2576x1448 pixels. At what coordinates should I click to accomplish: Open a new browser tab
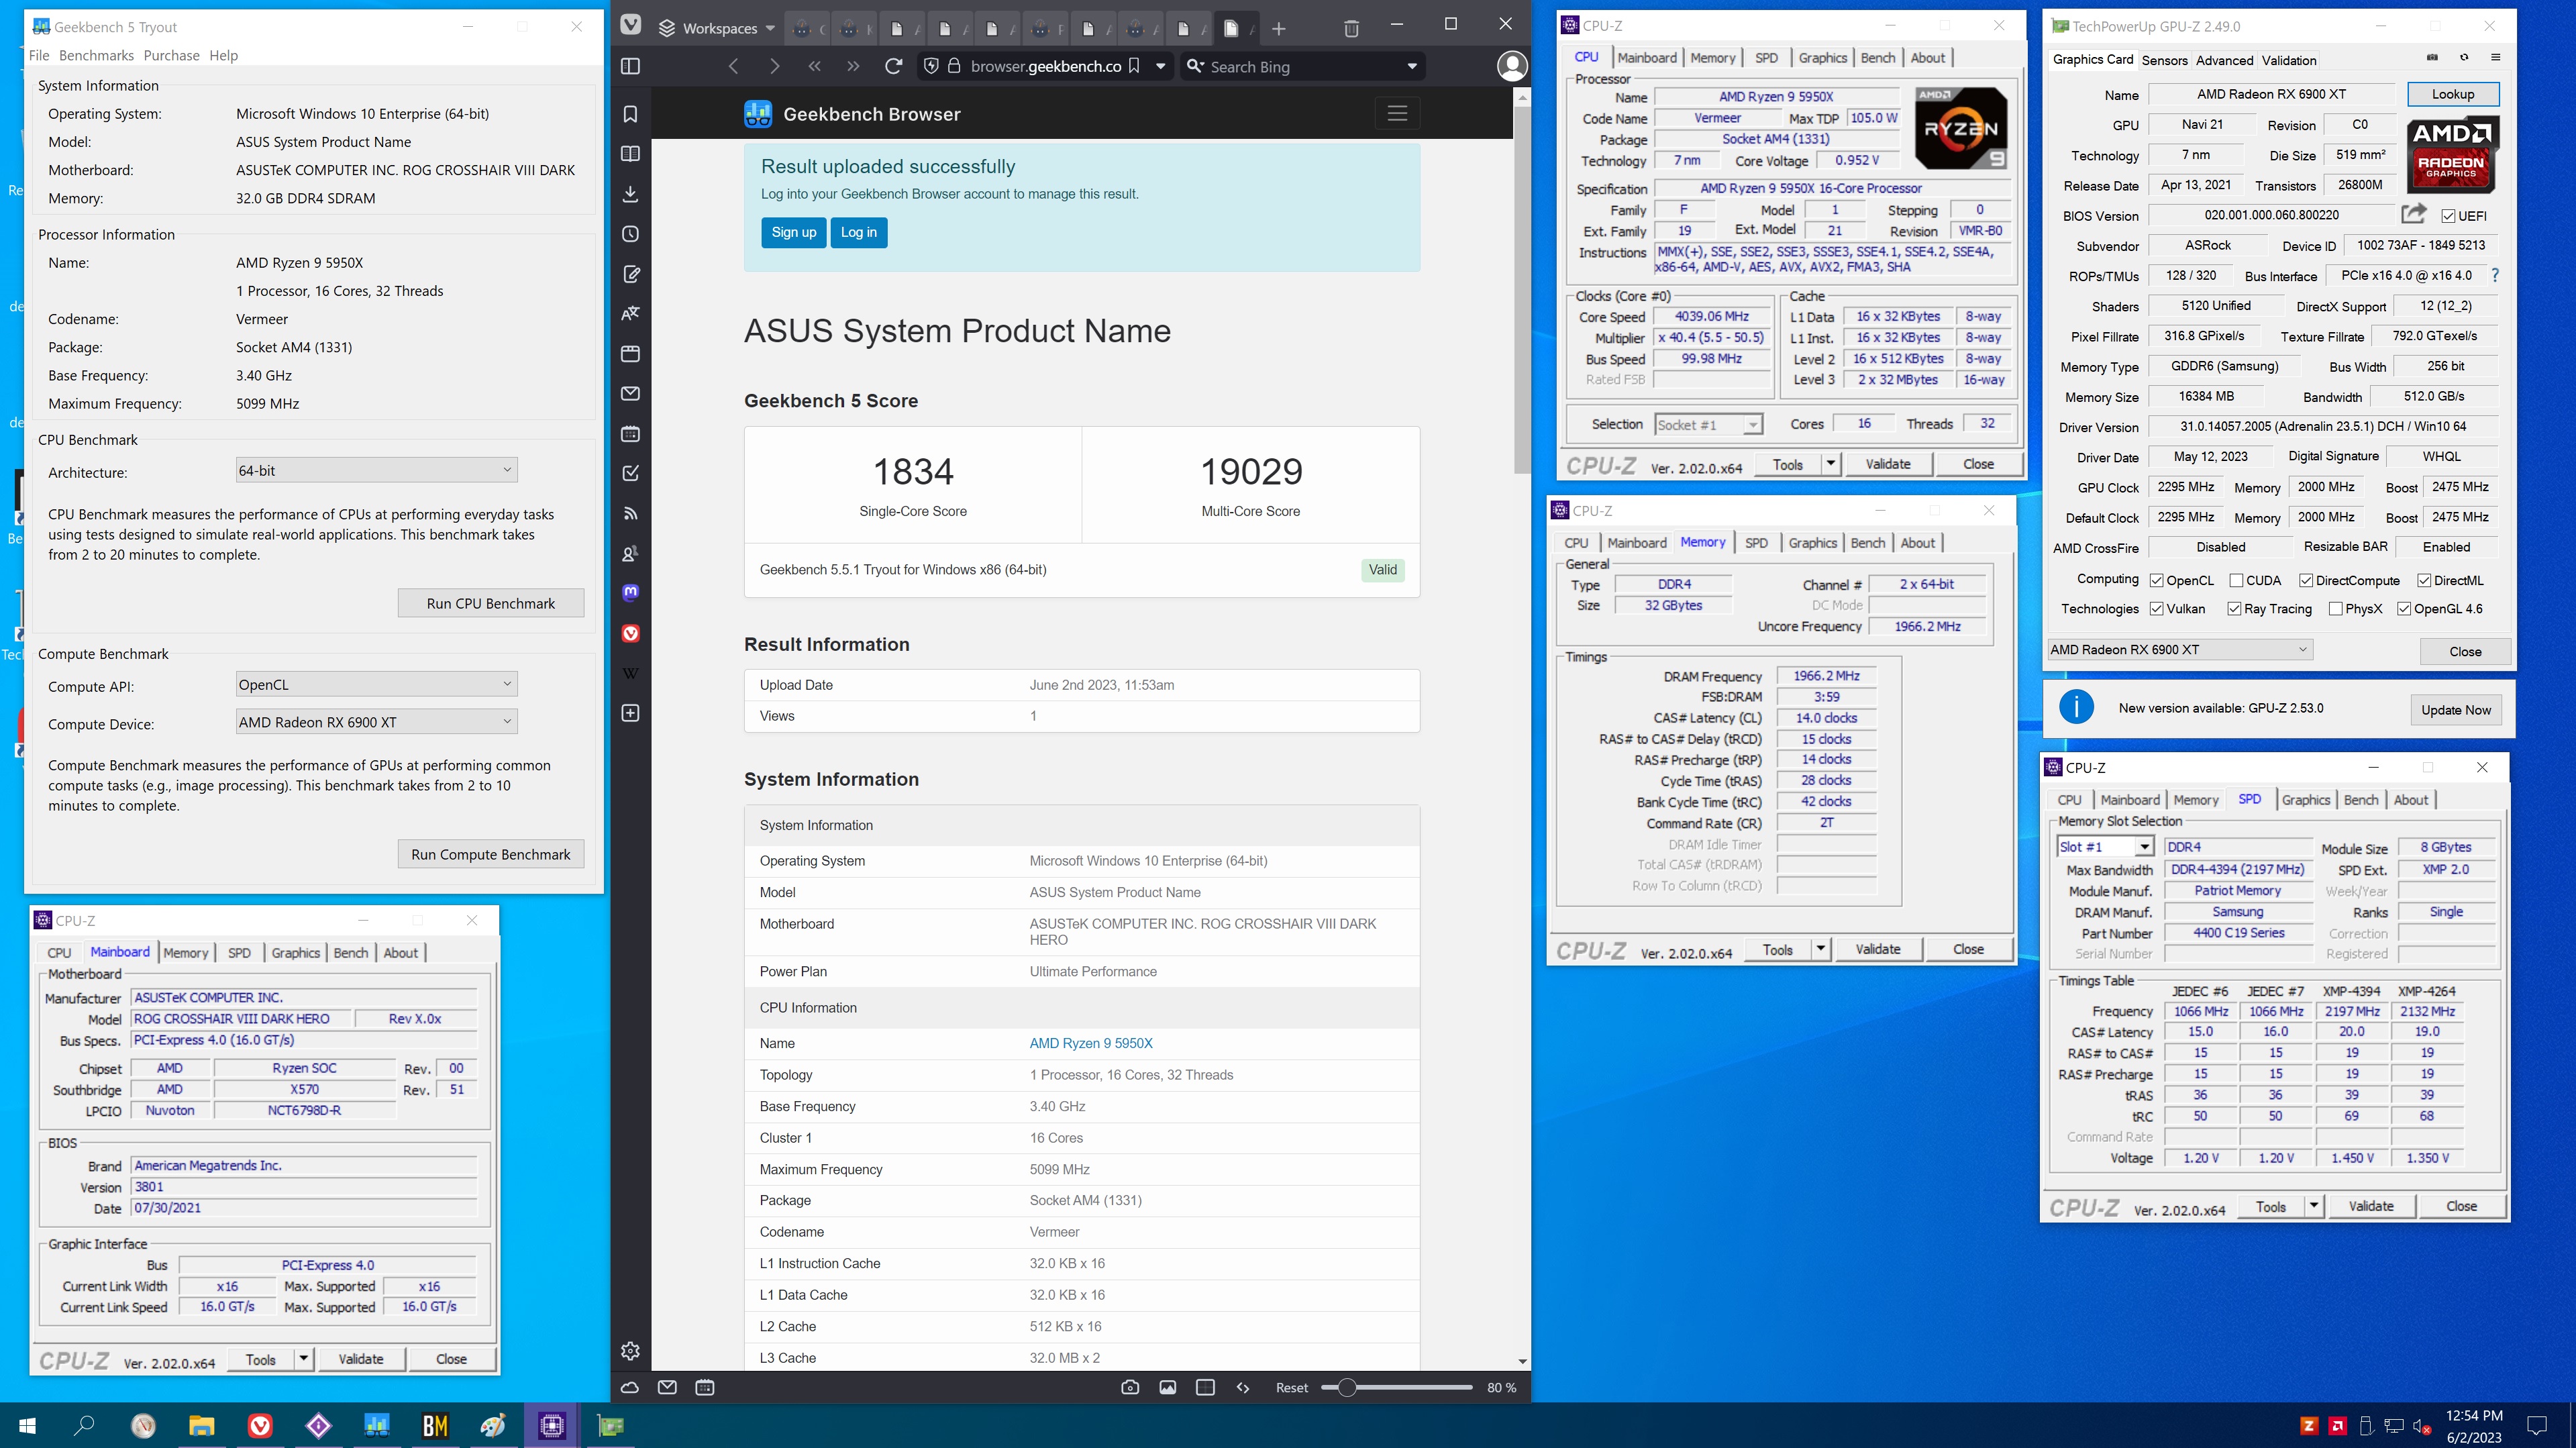pyautogui.click(x=1278, y=28)
